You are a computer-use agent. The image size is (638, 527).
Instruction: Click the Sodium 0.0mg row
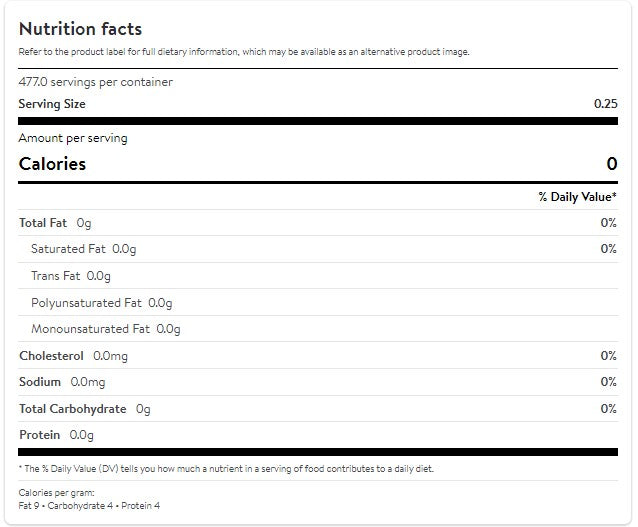[x=318, y=382]
